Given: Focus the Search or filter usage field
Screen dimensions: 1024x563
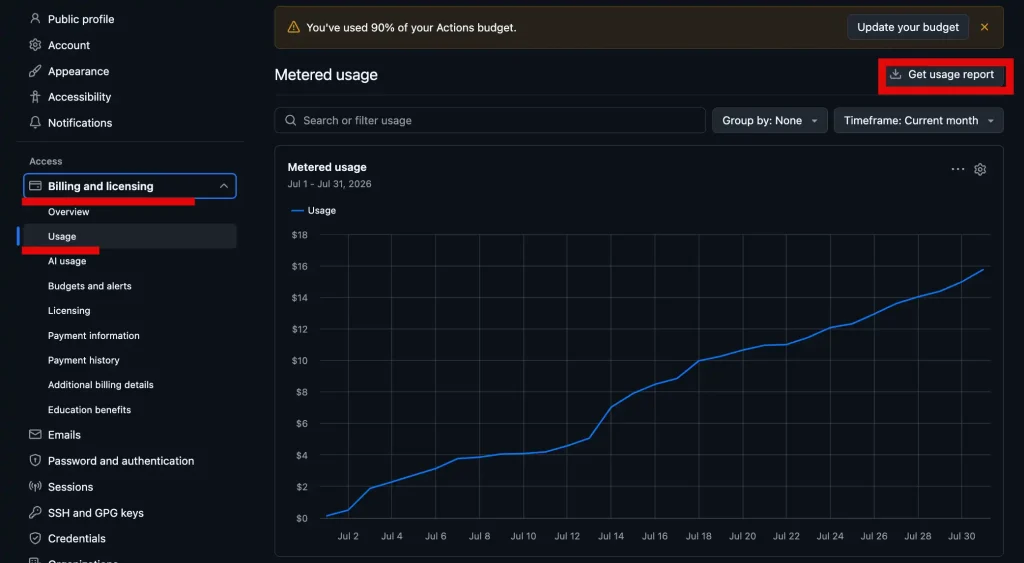Looking at the screenshot, I should point(490,120).
